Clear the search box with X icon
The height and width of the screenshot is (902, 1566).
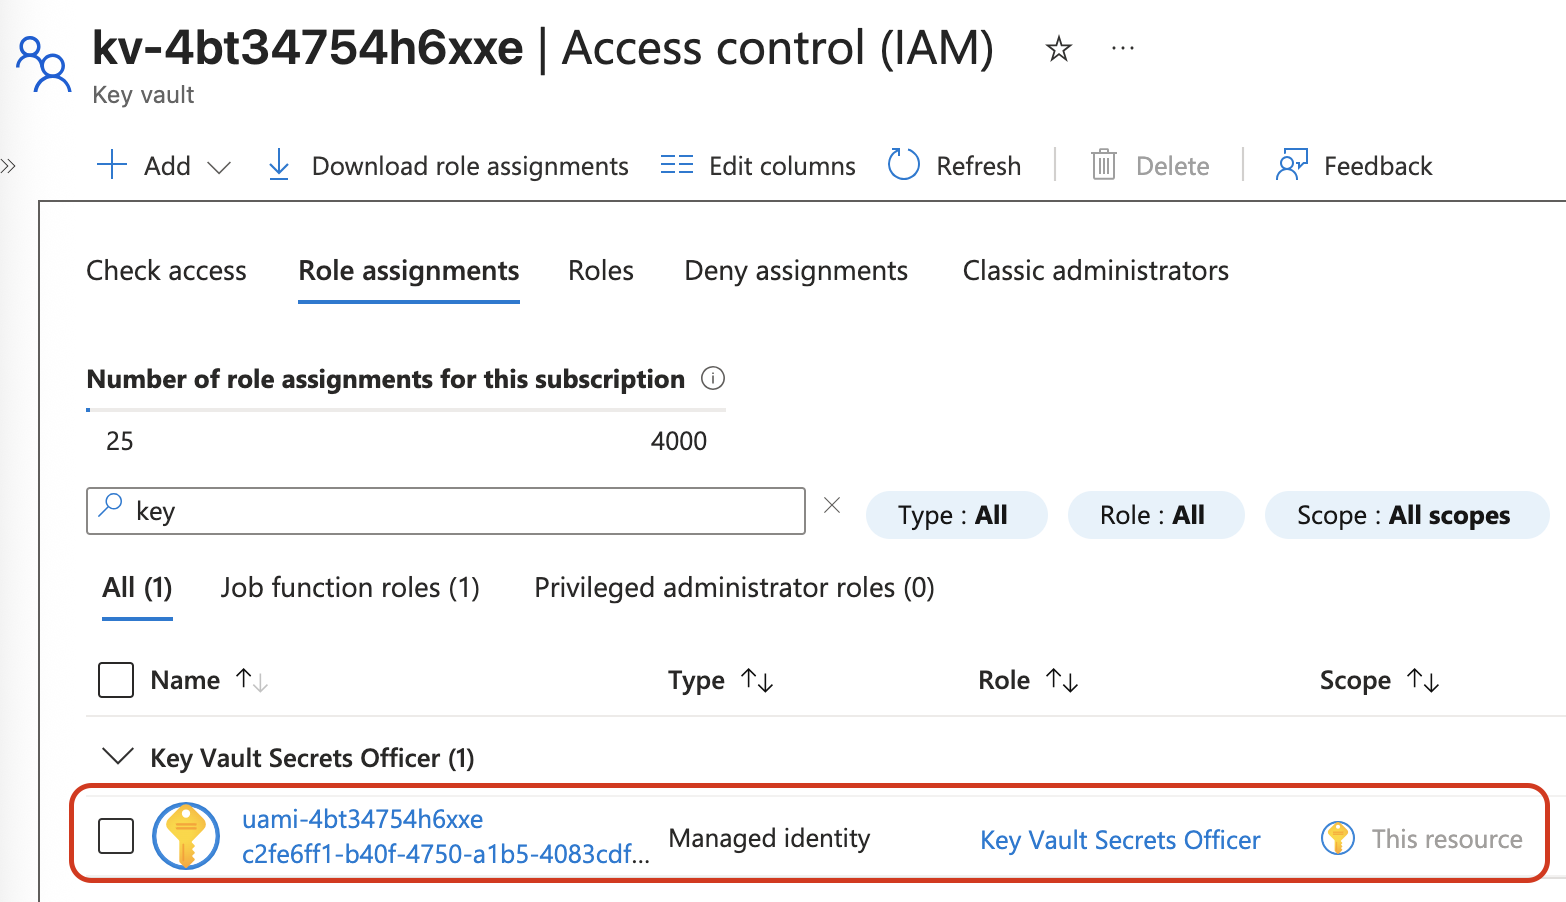[832, 506]
